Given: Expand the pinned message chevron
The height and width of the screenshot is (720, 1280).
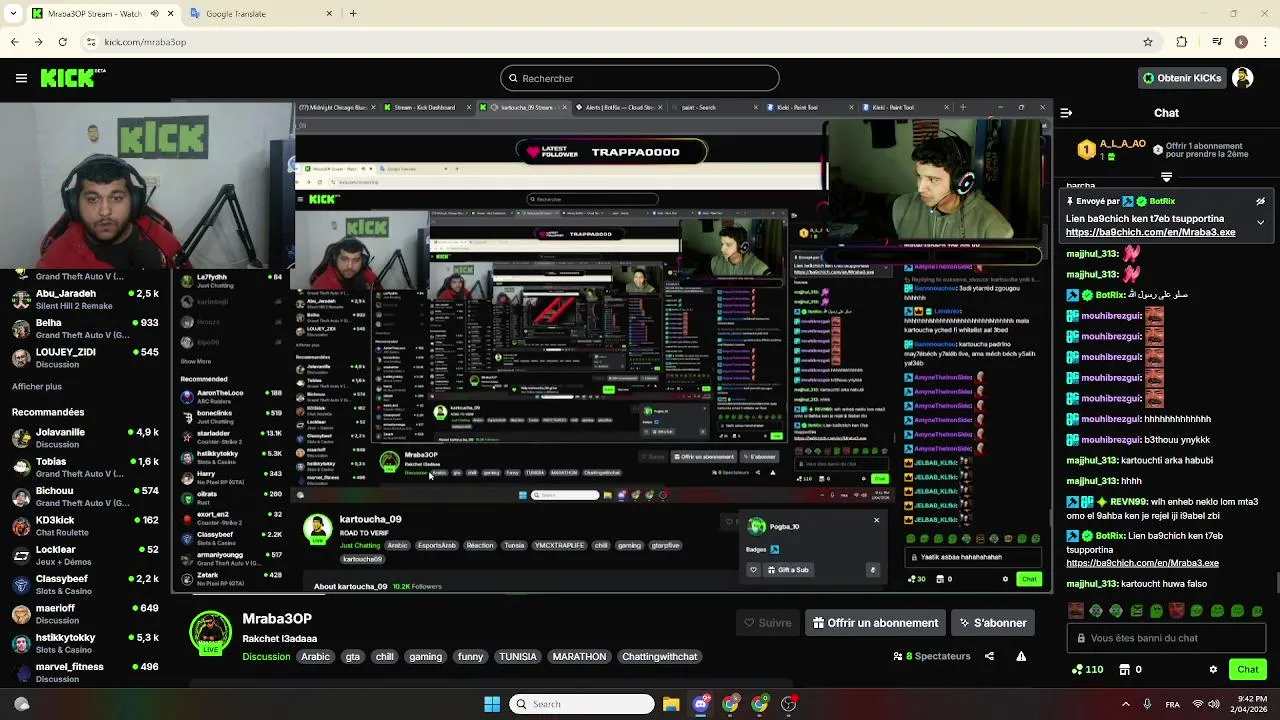Looking at the screenshot, I should [x=1260, y=222].
